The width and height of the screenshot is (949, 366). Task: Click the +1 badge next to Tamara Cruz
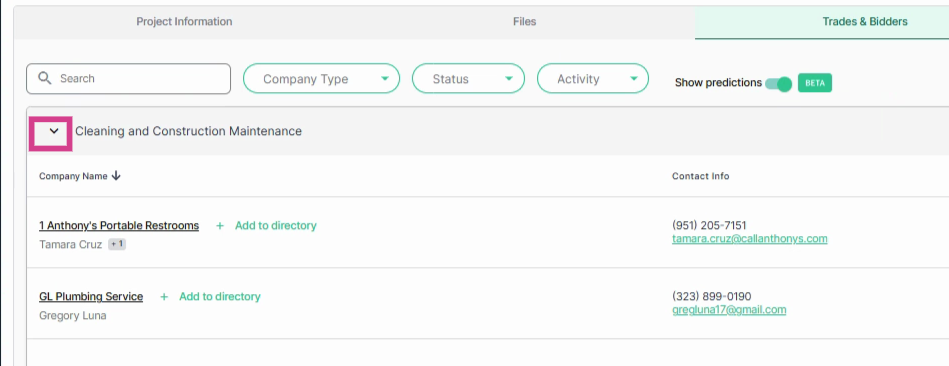pos(117,244)
